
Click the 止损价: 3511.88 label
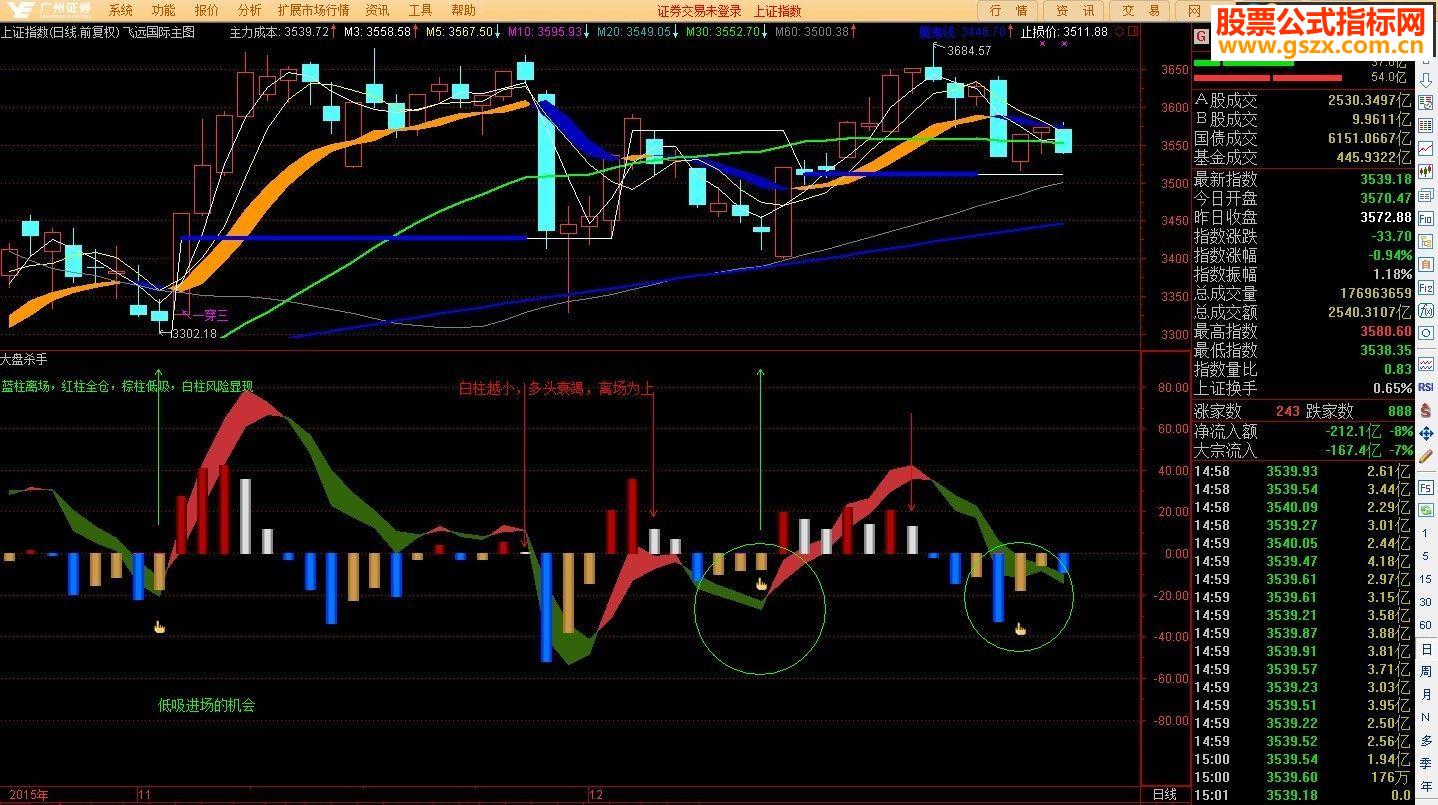tap(1064, 32)
